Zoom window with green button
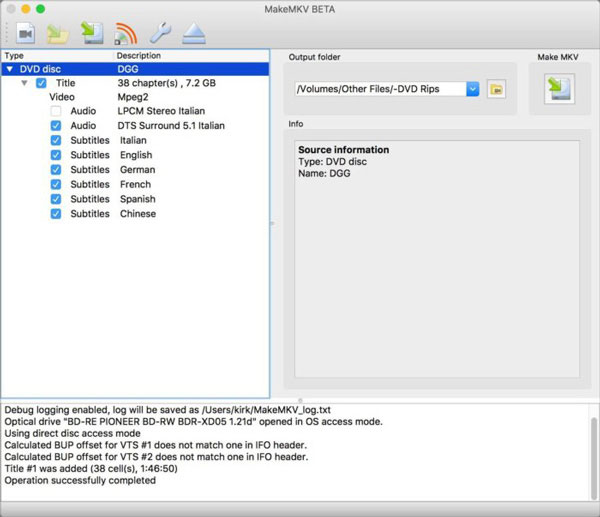Viewport: 600px width, 517px height. click(40, 9)
